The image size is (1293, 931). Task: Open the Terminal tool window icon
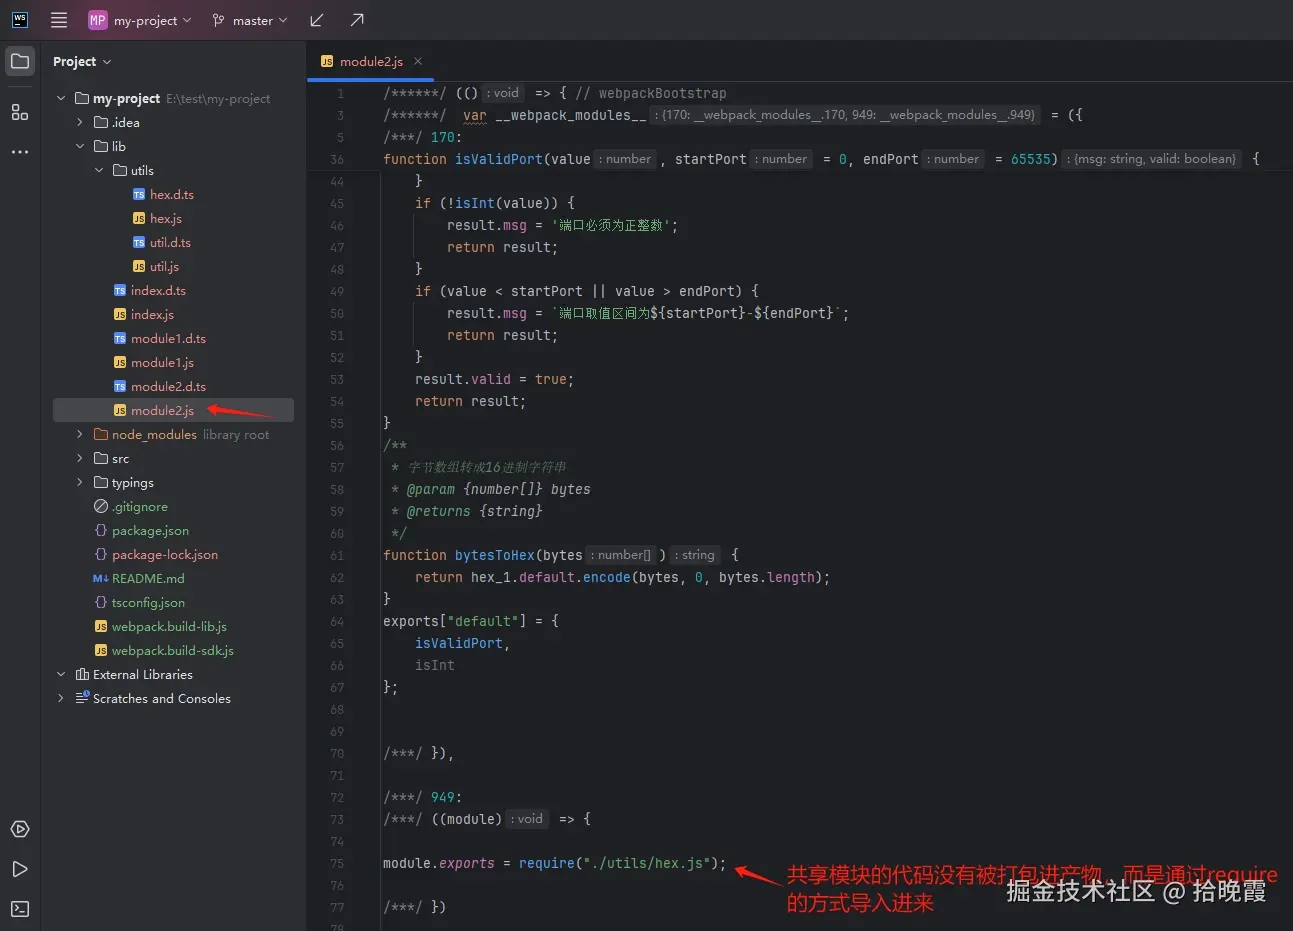click(x=20, y=909)
